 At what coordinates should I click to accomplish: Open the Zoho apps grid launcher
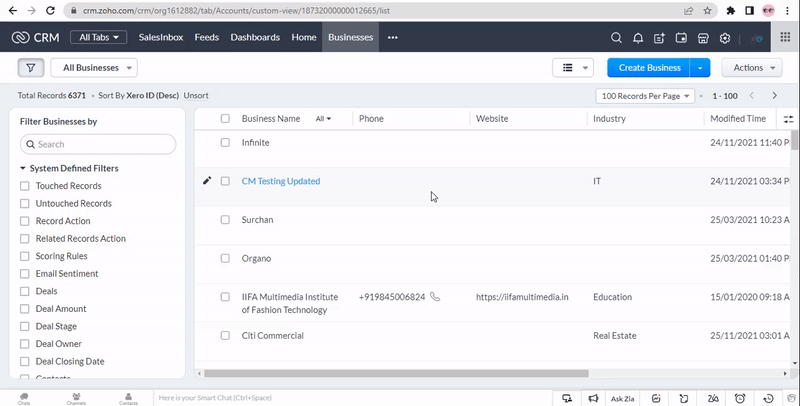pyautogui.click(x=785, y=37)
